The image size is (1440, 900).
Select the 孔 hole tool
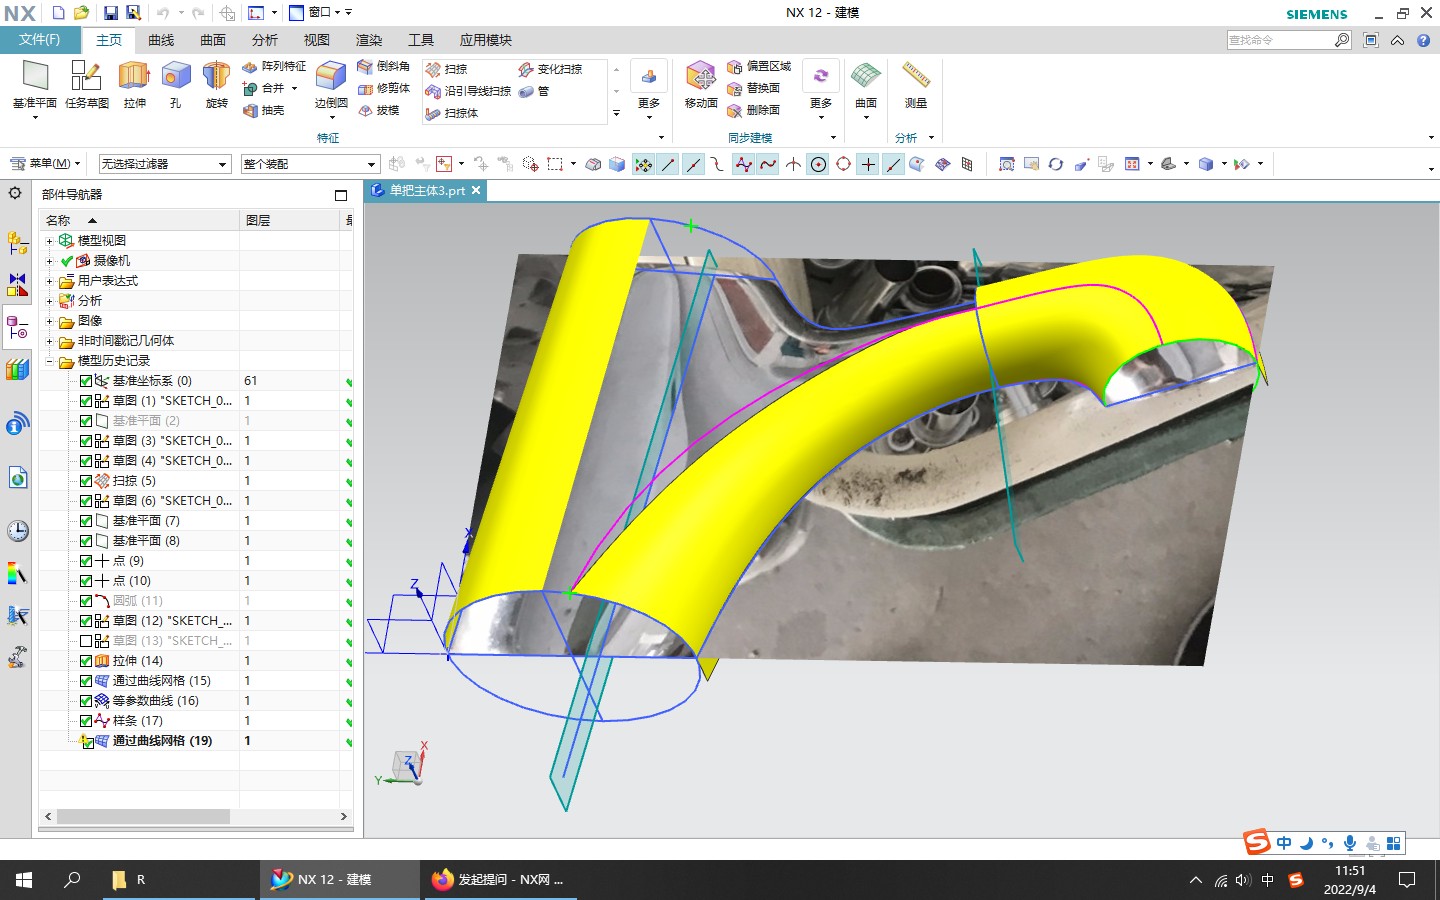pyautogui.click(x=176, y=84)
